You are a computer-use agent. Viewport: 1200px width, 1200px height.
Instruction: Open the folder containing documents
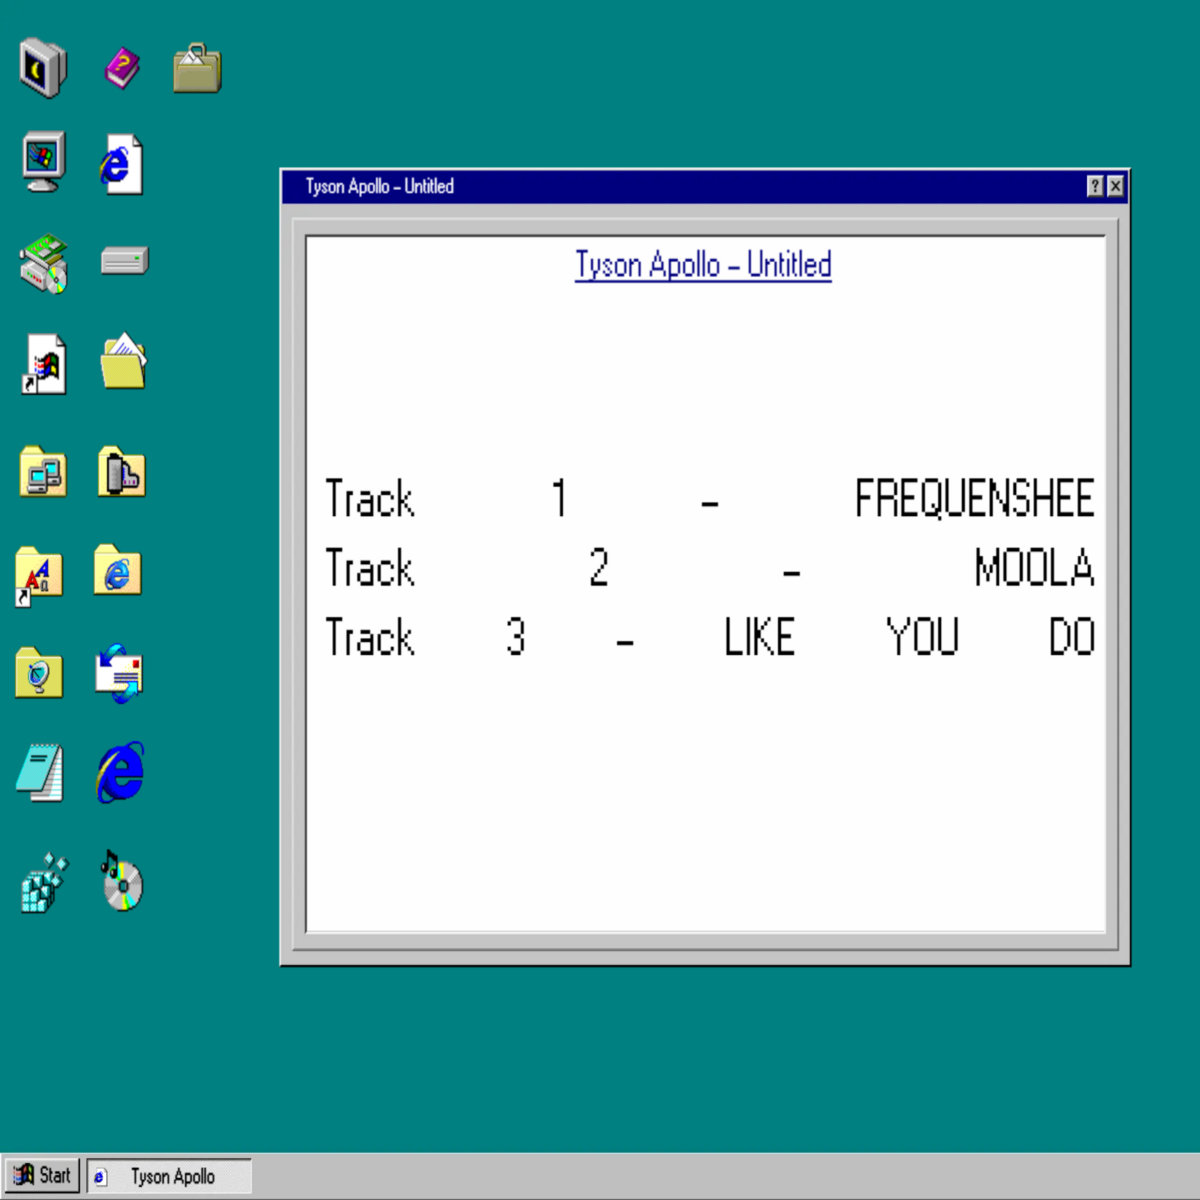(x=123, y=361)
